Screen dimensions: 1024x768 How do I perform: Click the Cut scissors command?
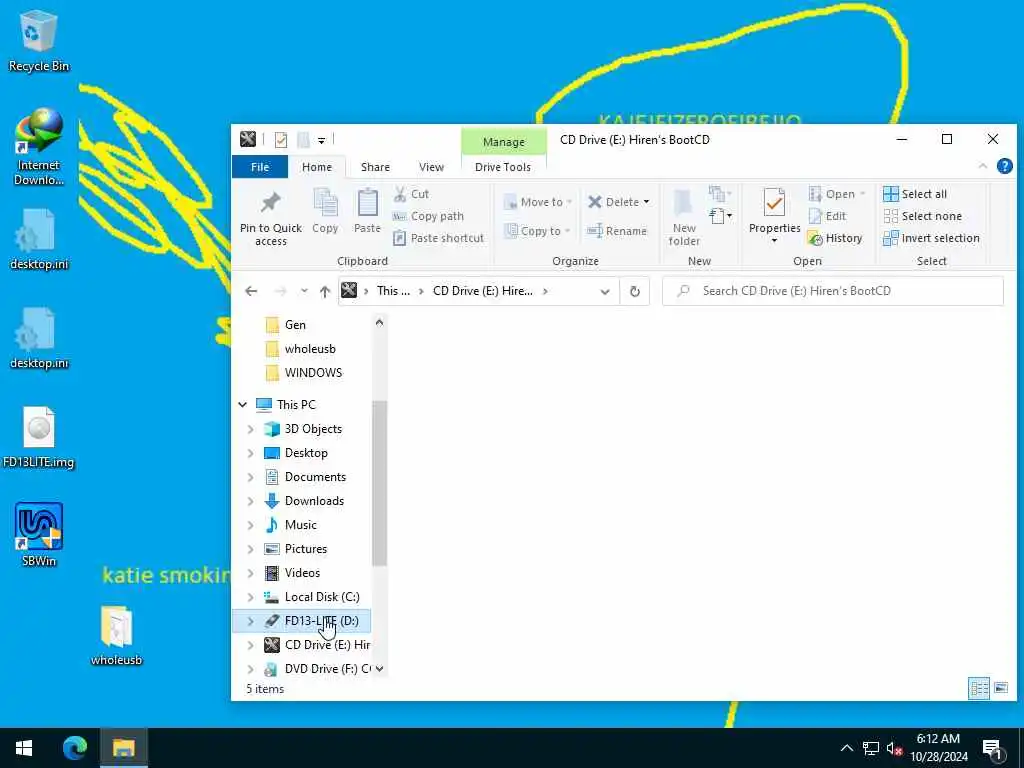(411, 194)
